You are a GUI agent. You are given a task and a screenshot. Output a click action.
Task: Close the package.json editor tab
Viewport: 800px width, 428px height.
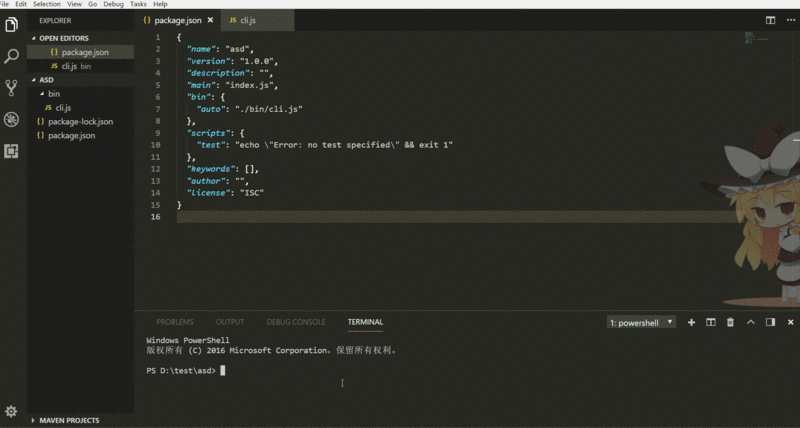210,20
